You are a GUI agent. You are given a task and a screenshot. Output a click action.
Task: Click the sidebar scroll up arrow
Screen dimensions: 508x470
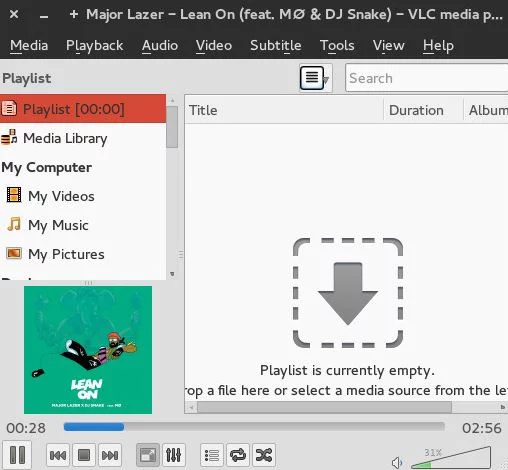[172, 100]
